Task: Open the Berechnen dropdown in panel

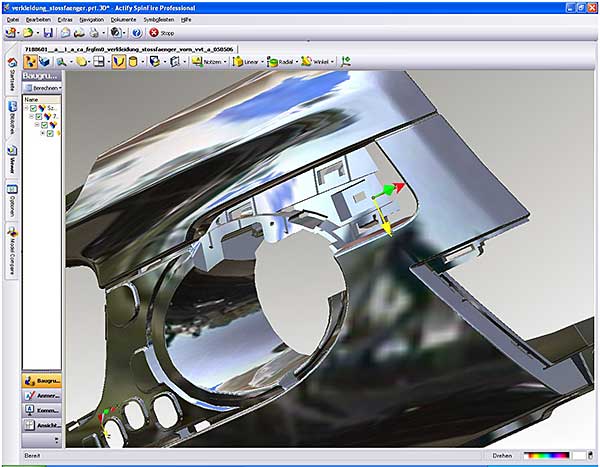Action: coord(43,88)
